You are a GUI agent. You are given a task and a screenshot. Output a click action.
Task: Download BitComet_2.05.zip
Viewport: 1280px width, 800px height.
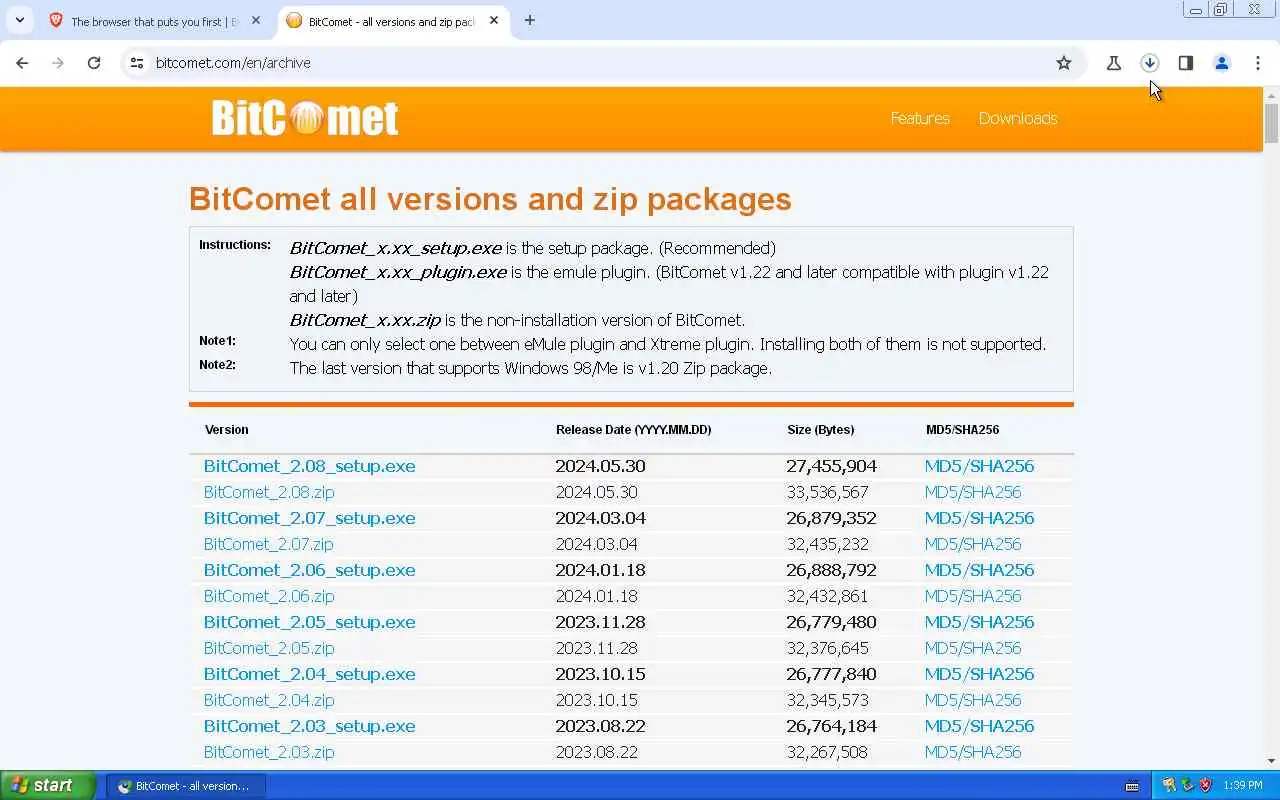(269, 648)
